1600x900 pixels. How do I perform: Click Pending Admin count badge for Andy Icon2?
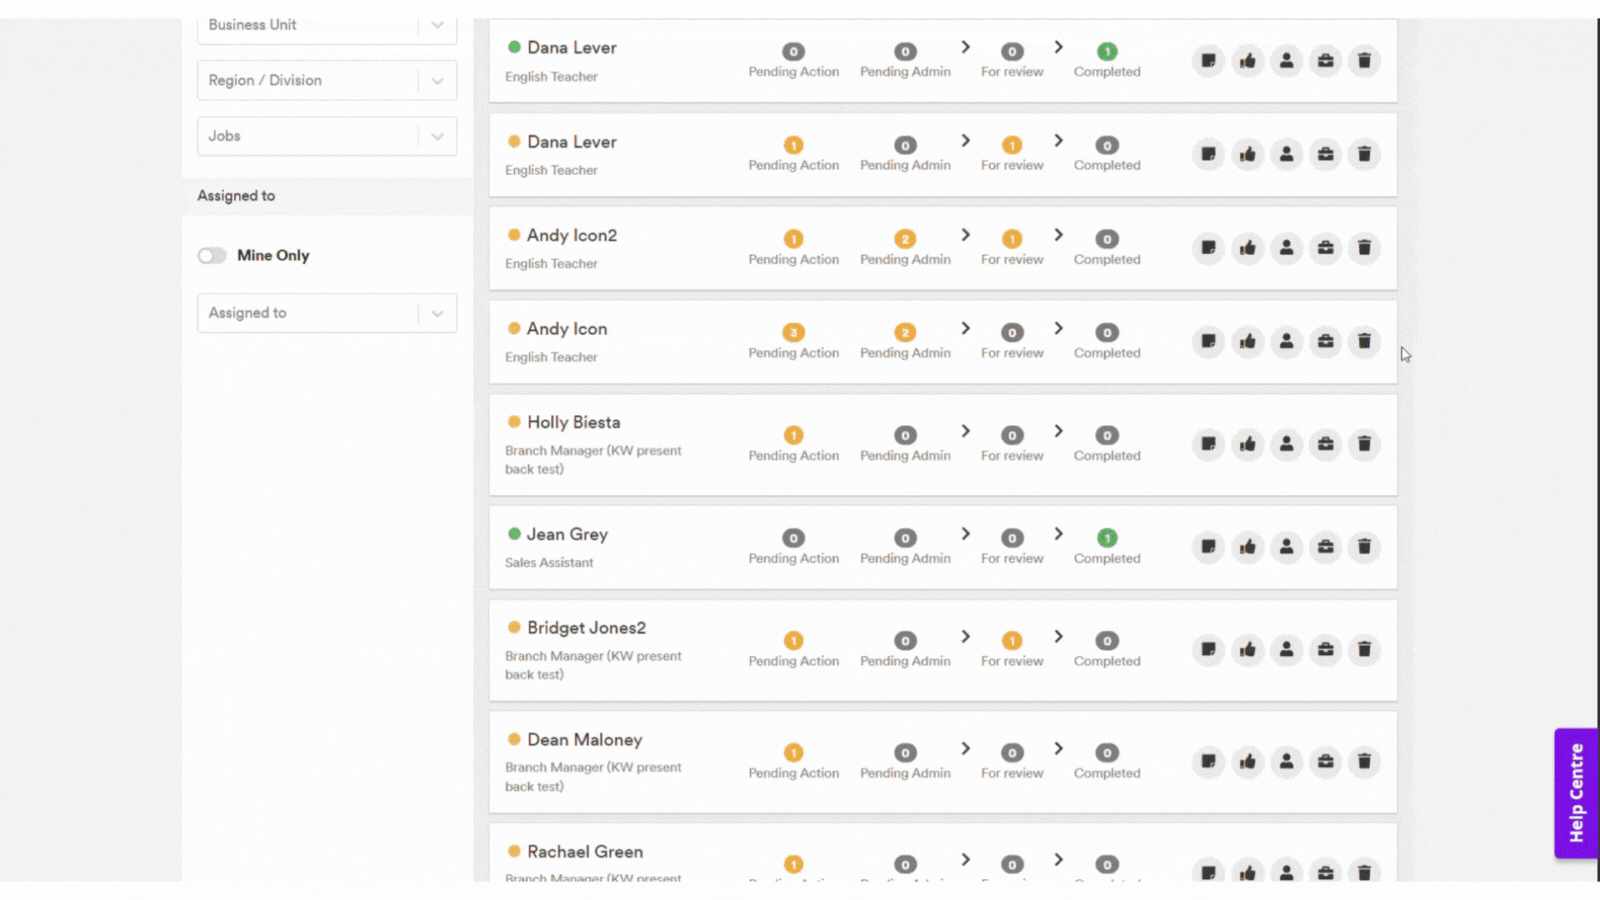click(905, 239)
